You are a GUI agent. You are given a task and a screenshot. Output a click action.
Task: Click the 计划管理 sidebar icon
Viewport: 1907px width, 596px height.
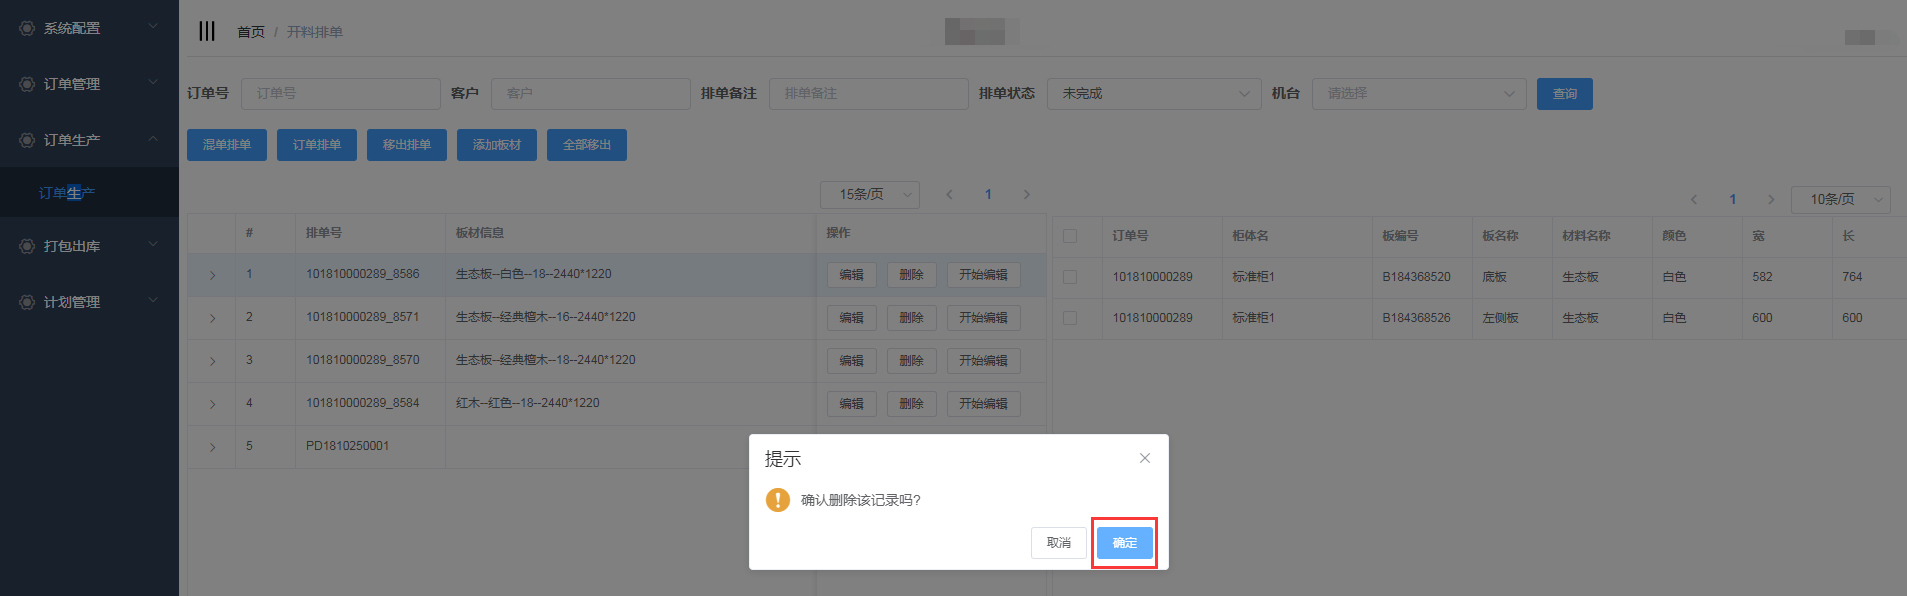27,302
